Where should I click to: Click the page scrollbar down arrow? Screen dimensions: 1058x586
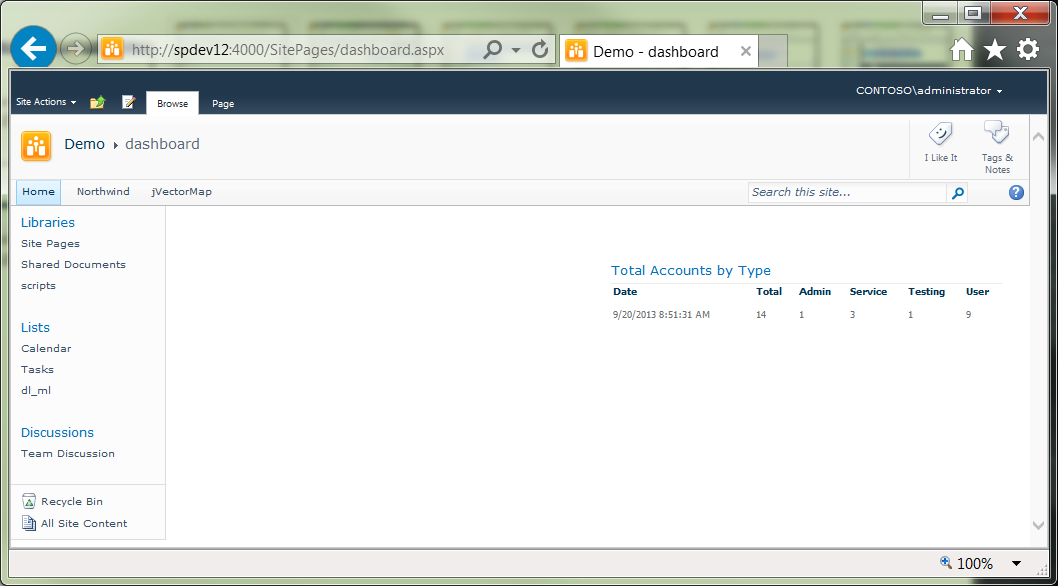1038,525
